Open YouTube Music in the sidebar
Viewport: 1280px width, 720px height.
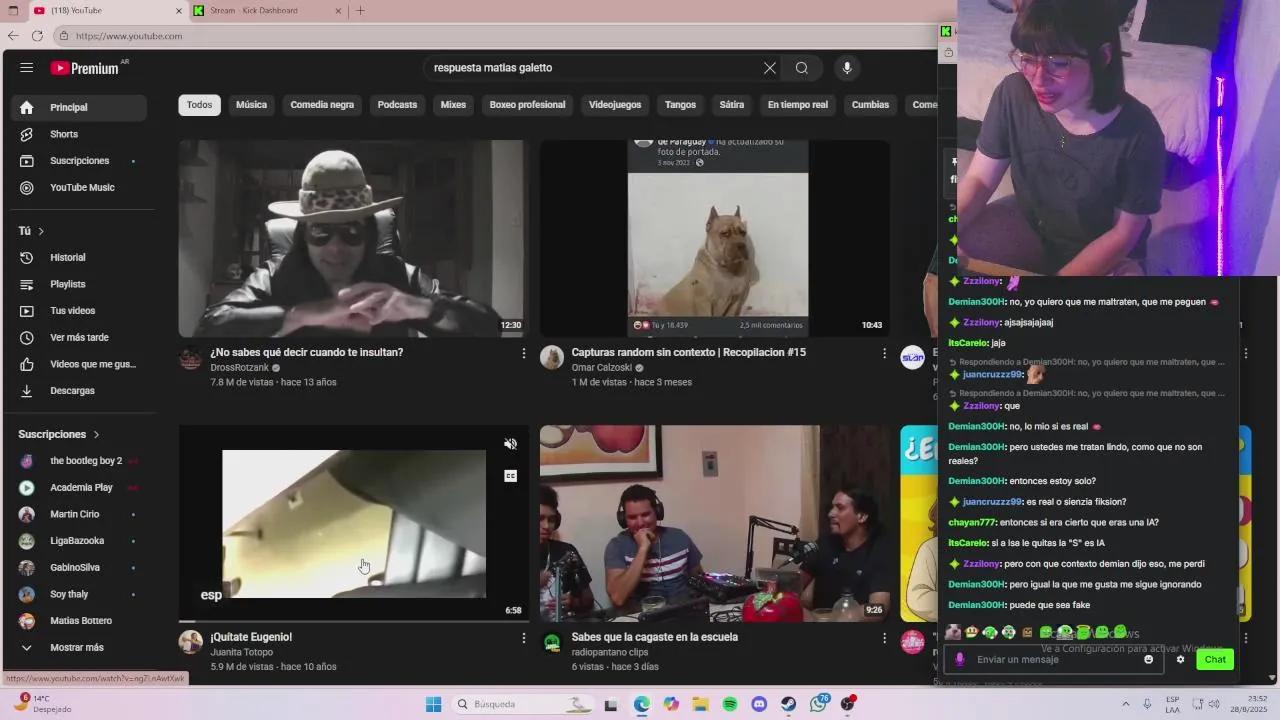pyautogui.click(x=80, y=188)
